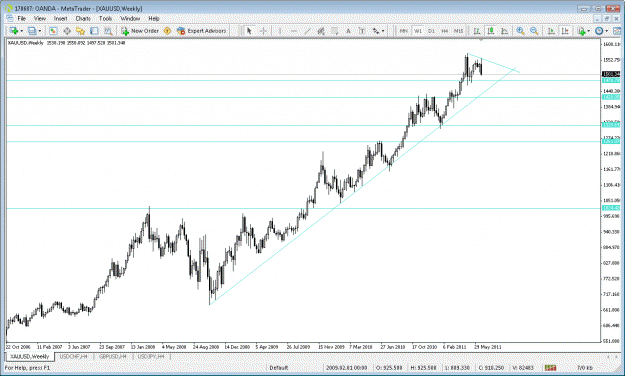Select the trendline drawing tool
This screenshot has height=376, width=625.
(307, 31)
